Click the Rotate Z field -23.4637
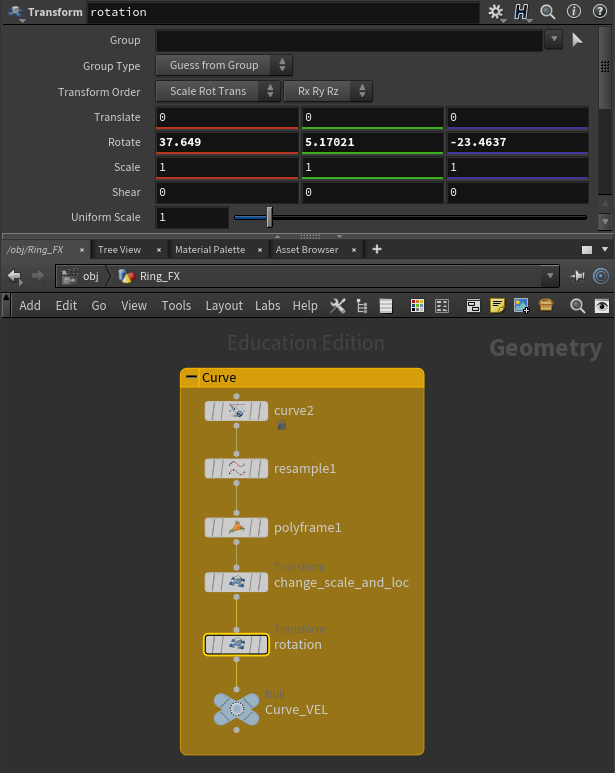Screen dimensions: 615x773 [x=518, y=142]
